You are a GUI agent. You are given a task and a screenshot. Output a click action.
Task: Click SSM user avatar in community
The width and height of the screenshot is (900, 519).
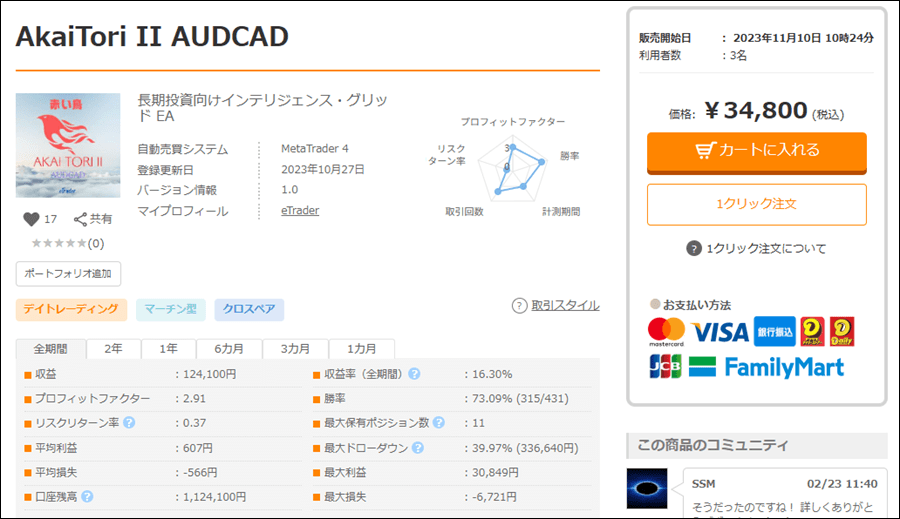pyautogui.click(x=647, y=488)
